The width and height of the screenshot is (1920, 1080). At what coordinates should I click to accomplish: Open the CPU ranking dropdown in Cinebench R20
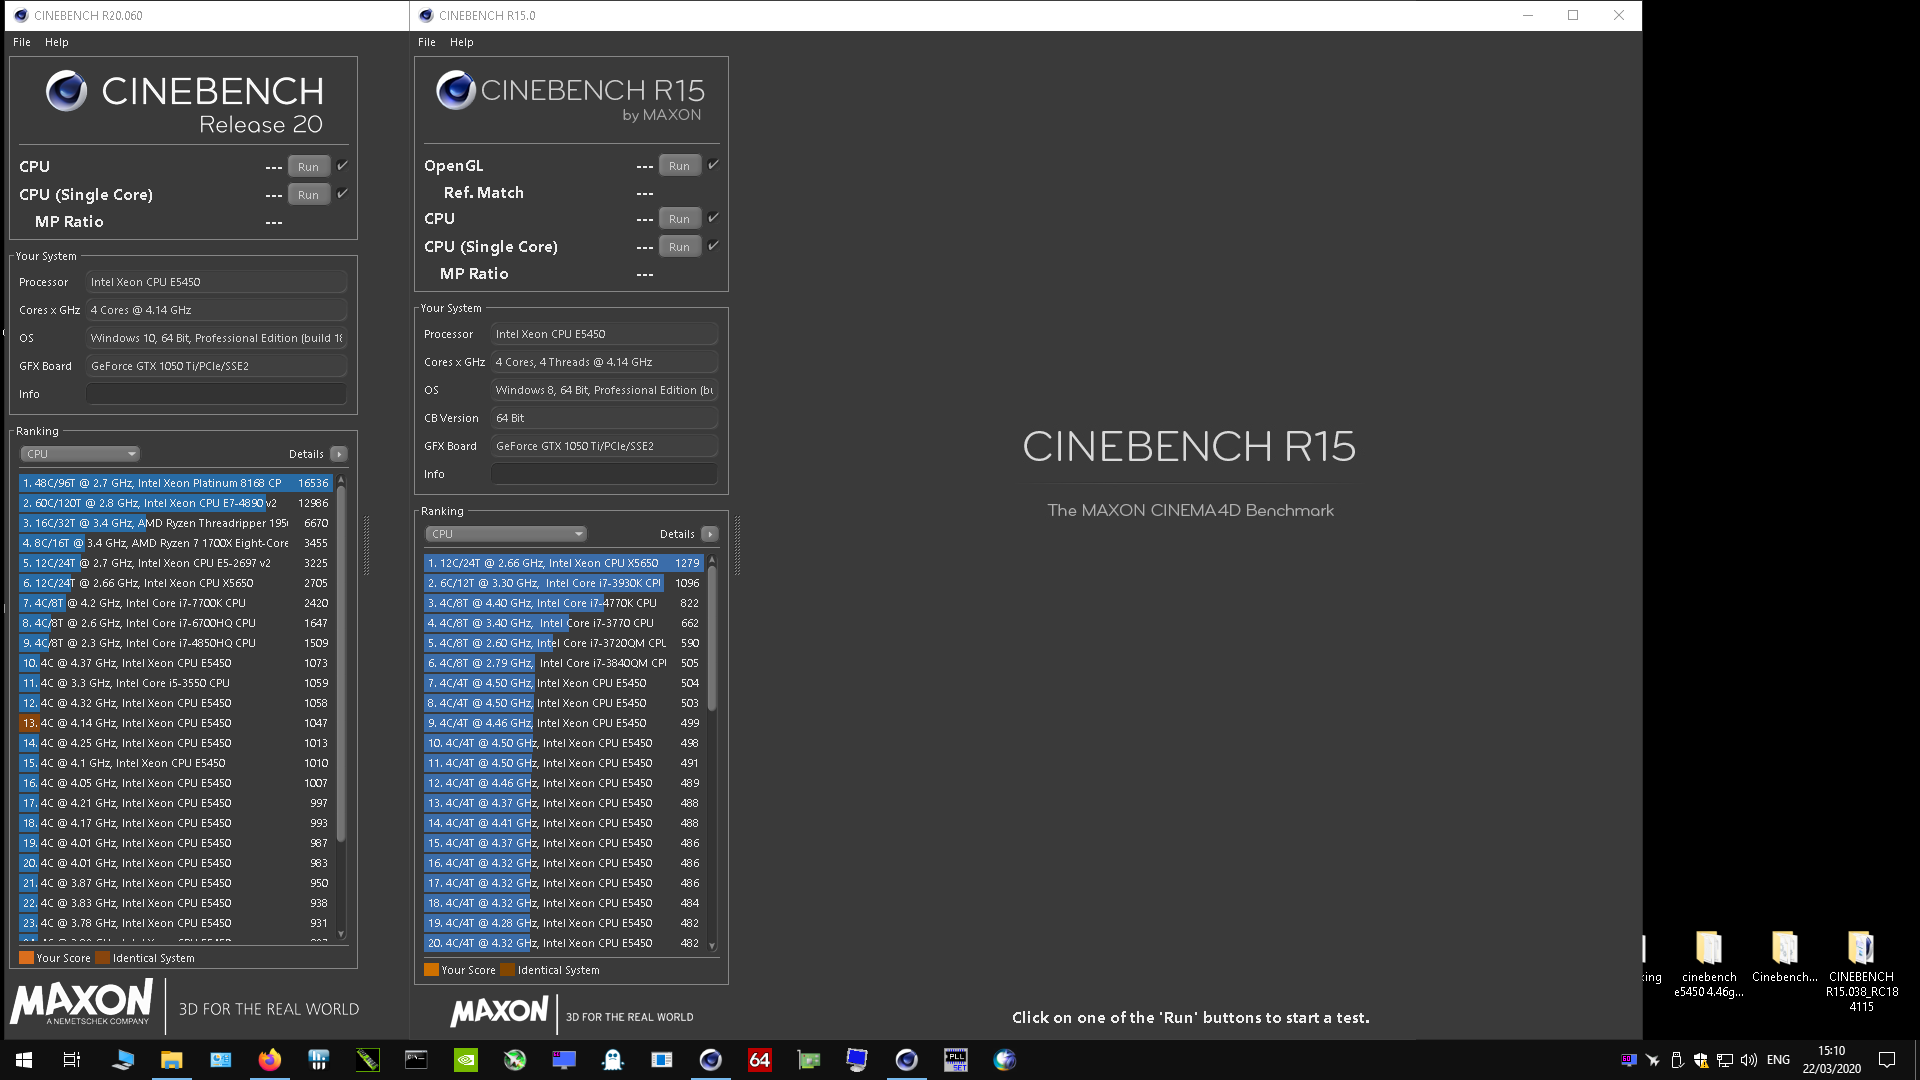pyautogui.click(x=80, y=454)
